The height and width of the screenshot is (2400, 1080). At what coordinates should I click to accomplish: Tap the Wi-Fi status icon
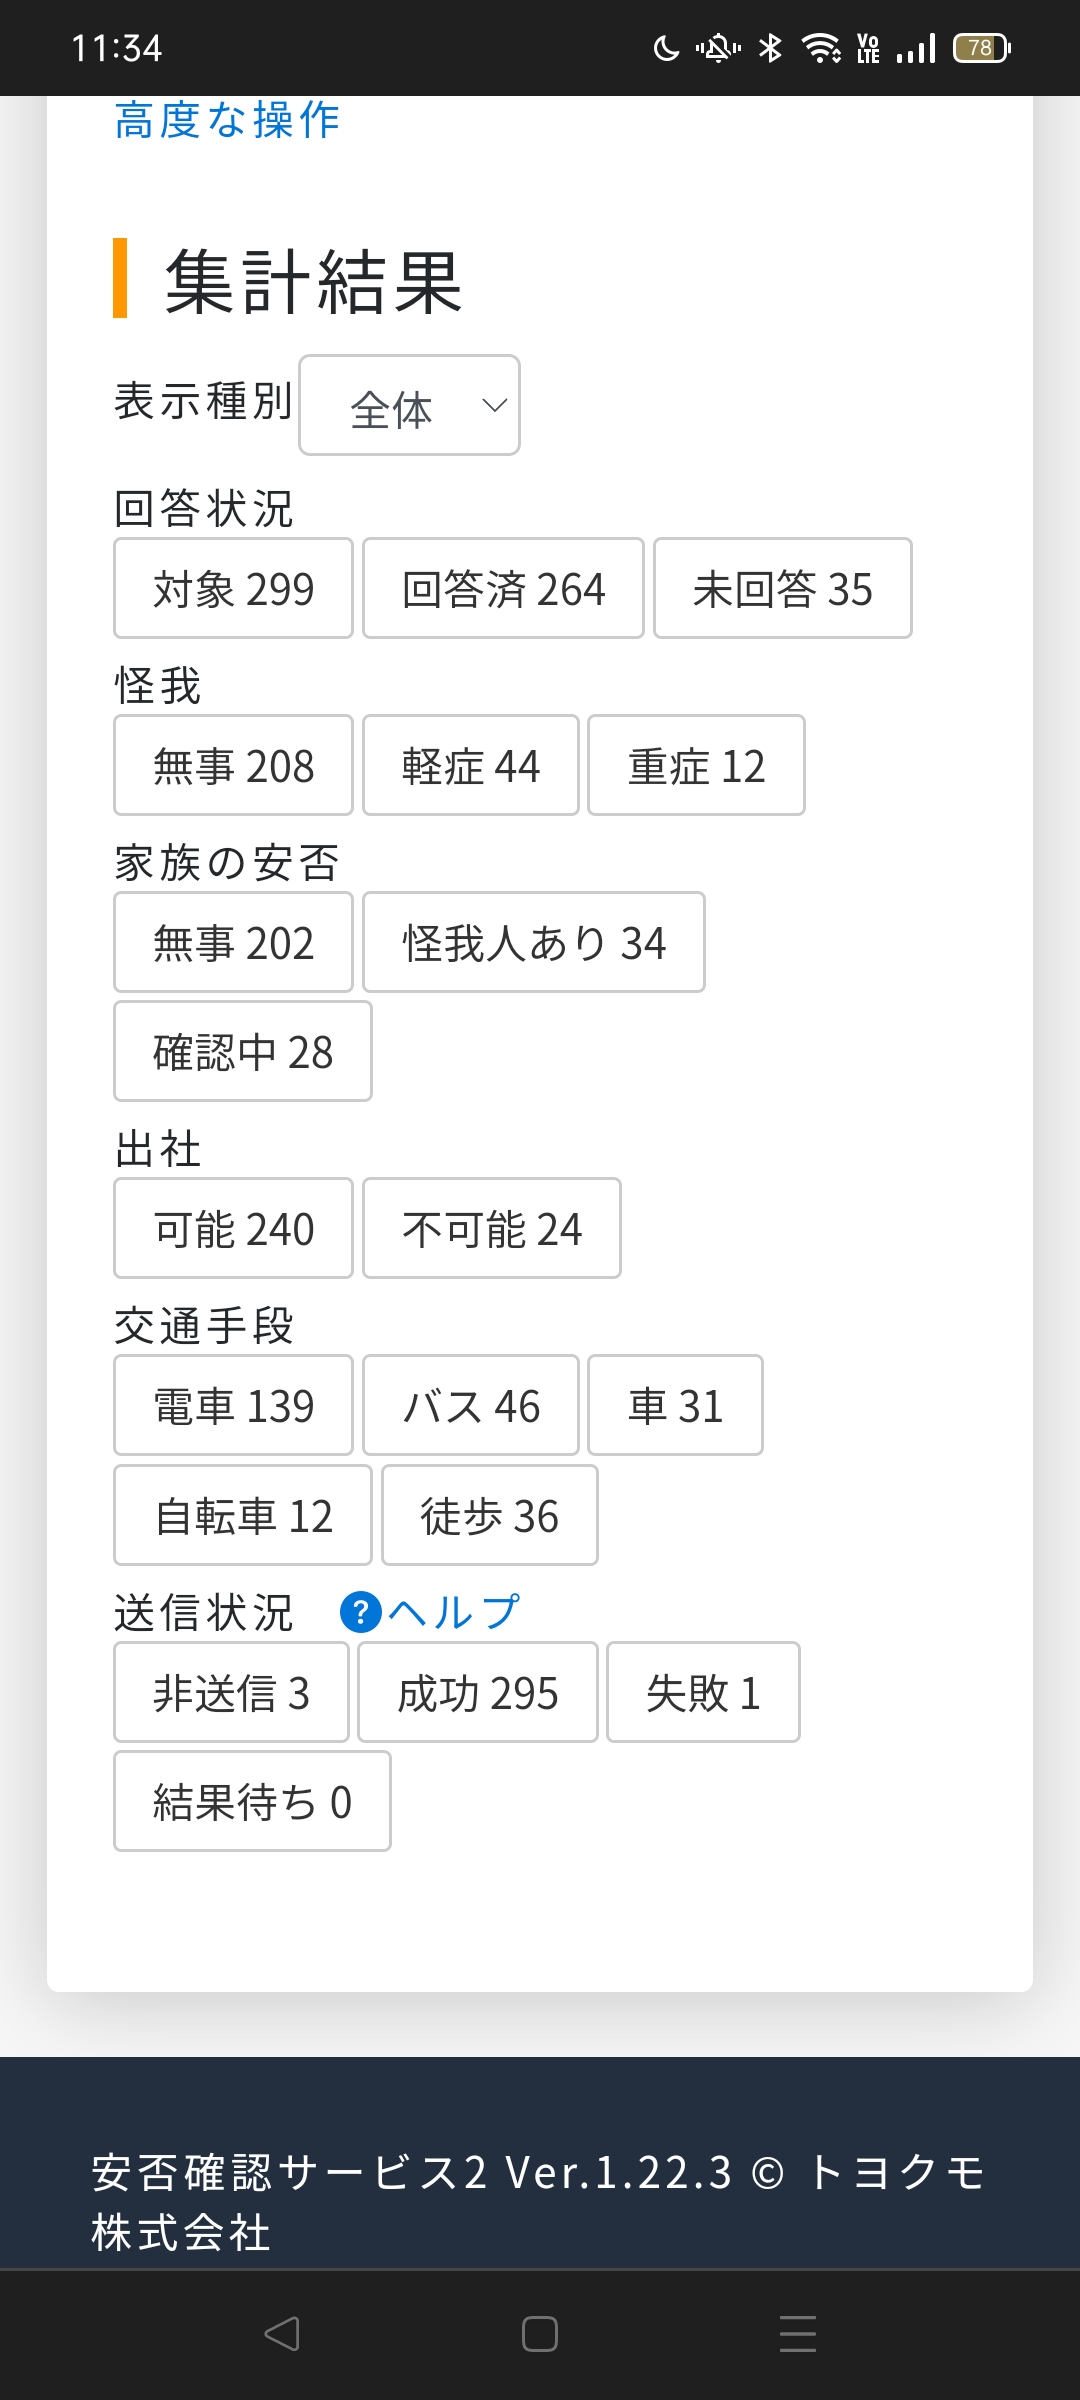821,48
